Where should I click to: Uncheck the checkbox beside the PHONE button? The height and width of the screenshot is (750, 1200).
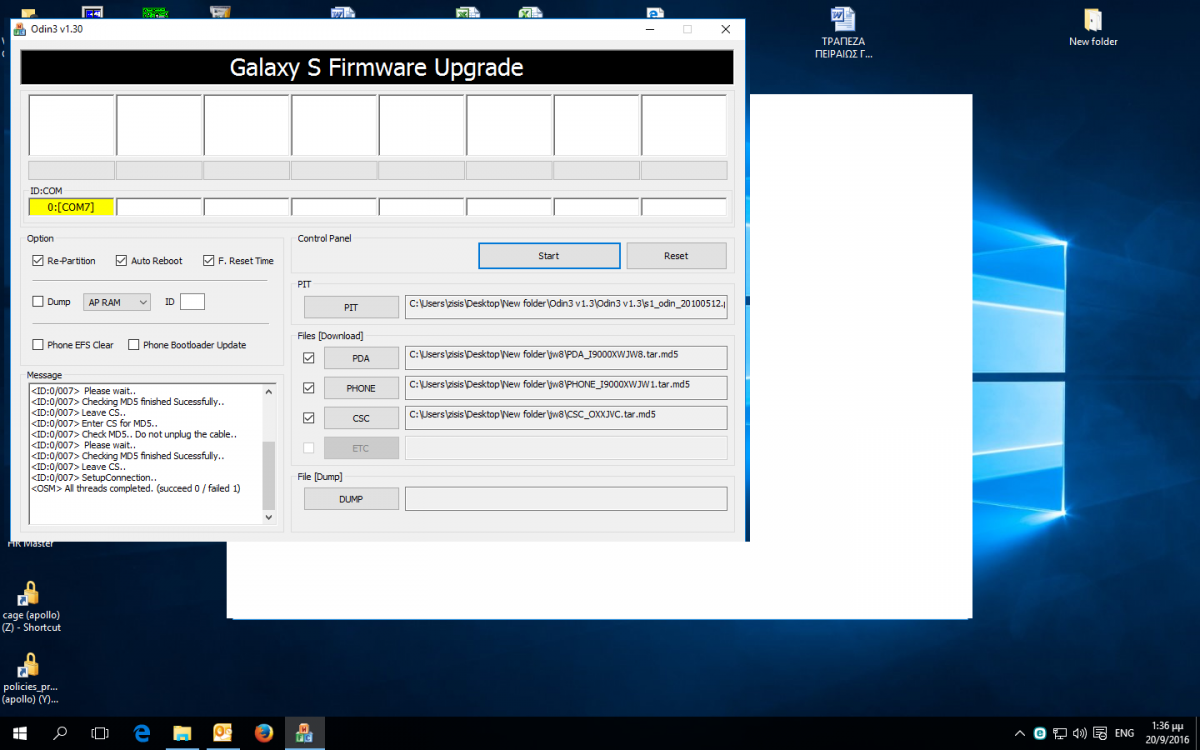pyautogui.click(x=308, y=387)
